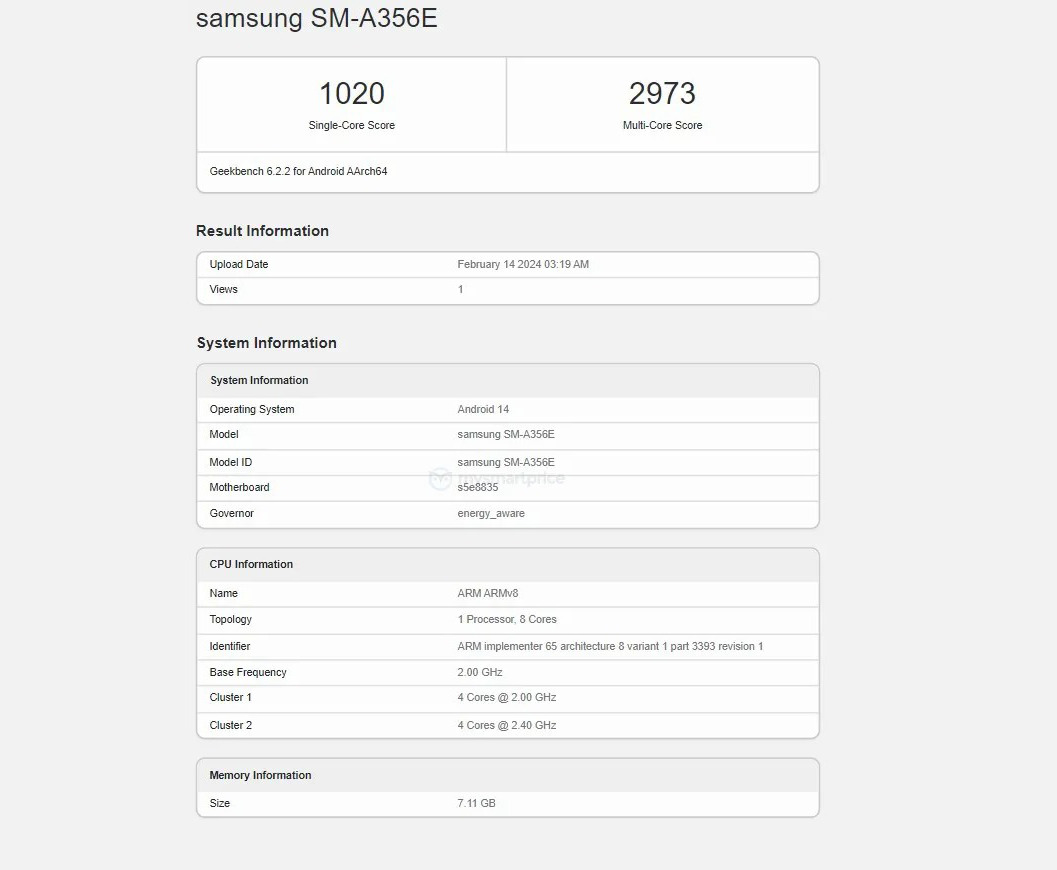This screenshot has height=870, width=1057.
Task: Select the ARM implementer identifier text
Action: (610, 647)
